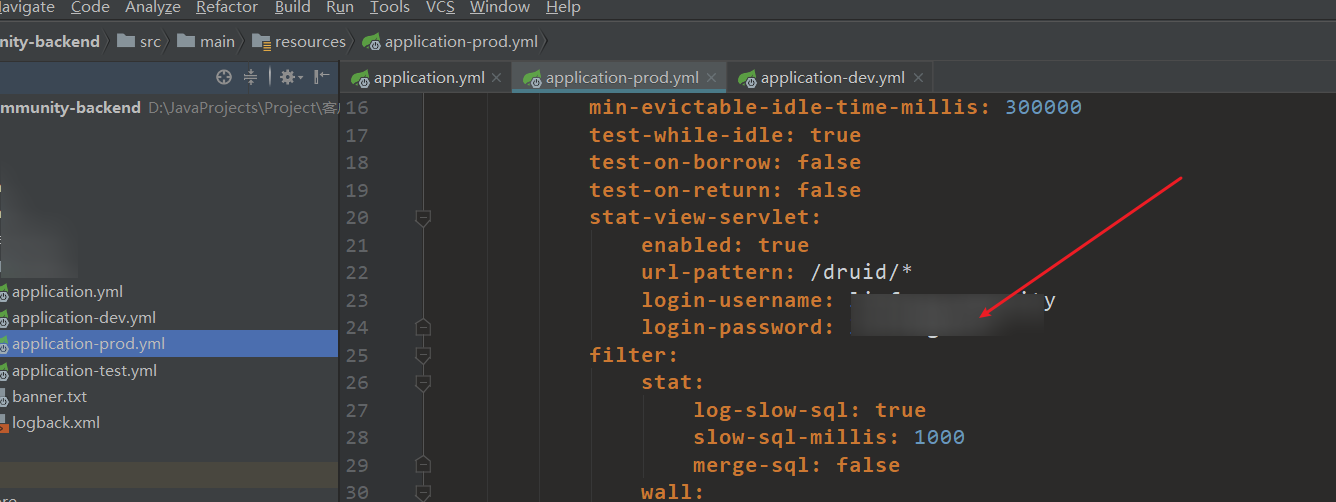Collapse the stat block on line 26
The height and width of the screenshot is (502, 1336).
[x=423, y=383]
